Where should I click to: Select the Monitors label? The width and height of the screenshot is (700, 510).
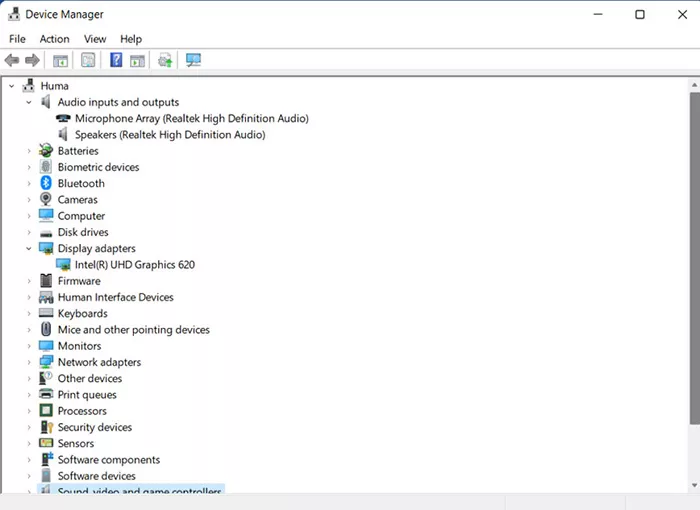(79, 346)
